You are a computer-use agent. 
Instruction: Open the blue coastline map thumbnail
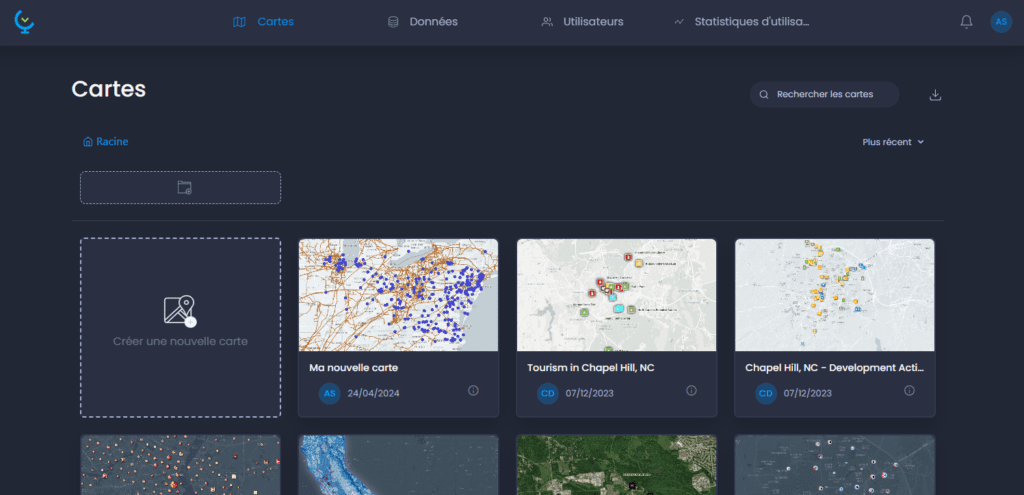coord(398,465)
